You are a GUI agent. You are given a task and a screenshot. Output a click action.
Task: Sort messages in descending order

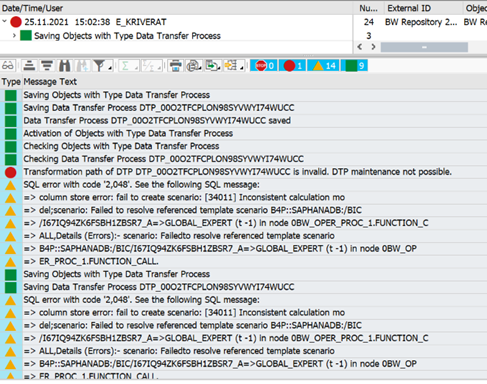coord(47,65)
